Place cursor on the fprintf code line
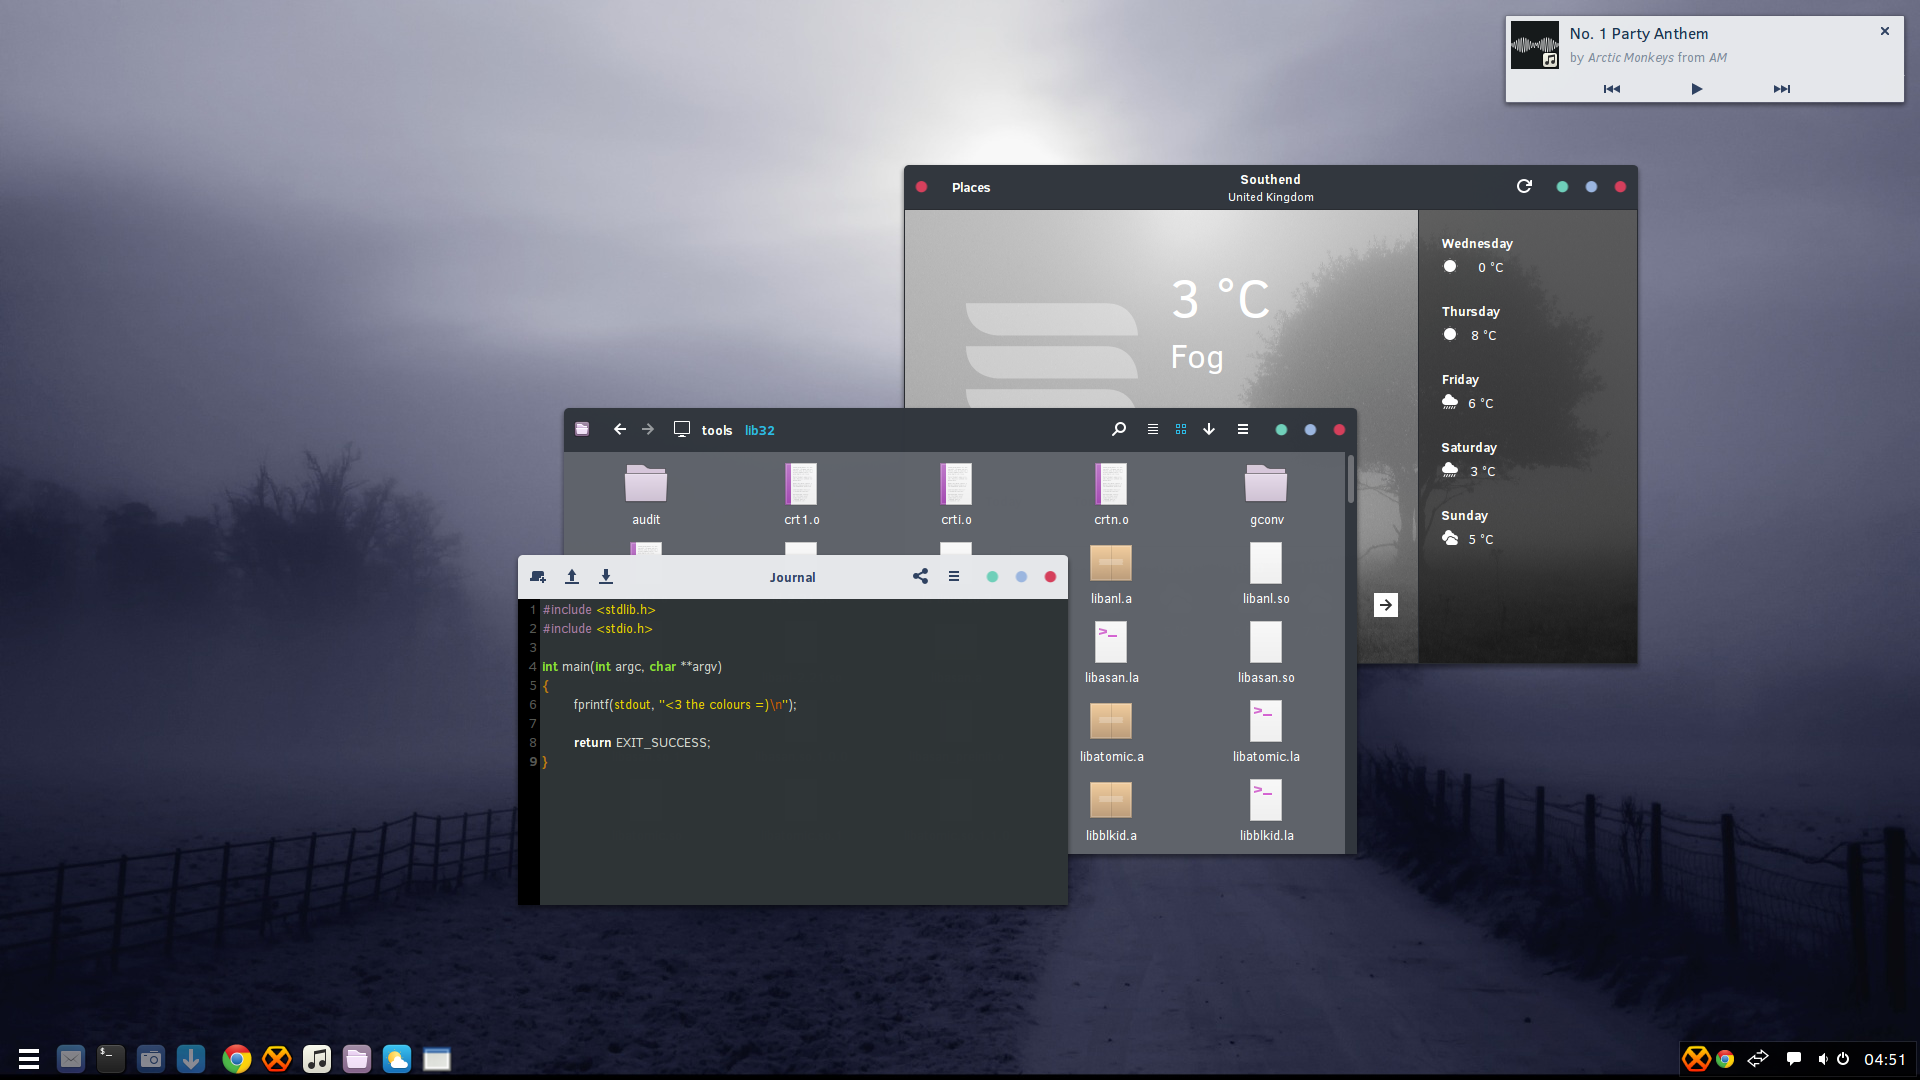The width and height of the screenshot is (1920, 1080). 685,705
